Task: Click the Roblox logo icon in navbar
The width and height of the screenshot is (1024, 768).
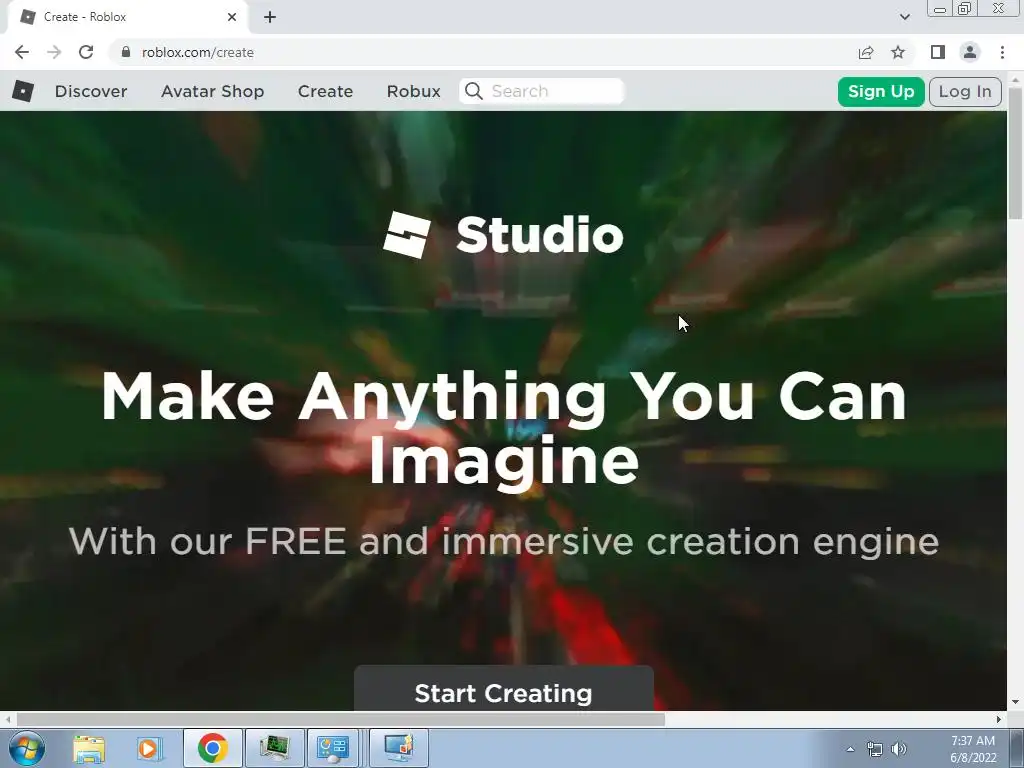Action: [x=23, y=91]
